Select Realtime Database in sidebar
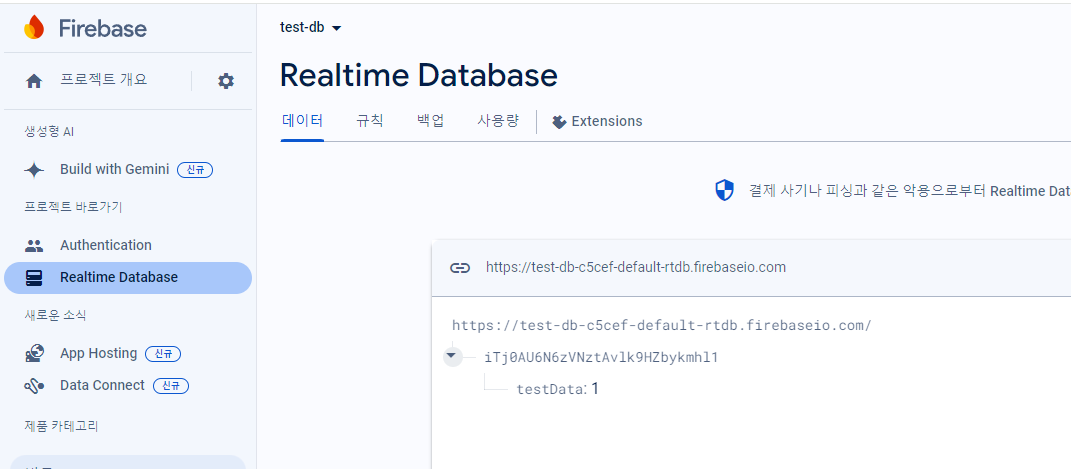The width and height of the screenshot is (1071, 469). click(128, 278)
